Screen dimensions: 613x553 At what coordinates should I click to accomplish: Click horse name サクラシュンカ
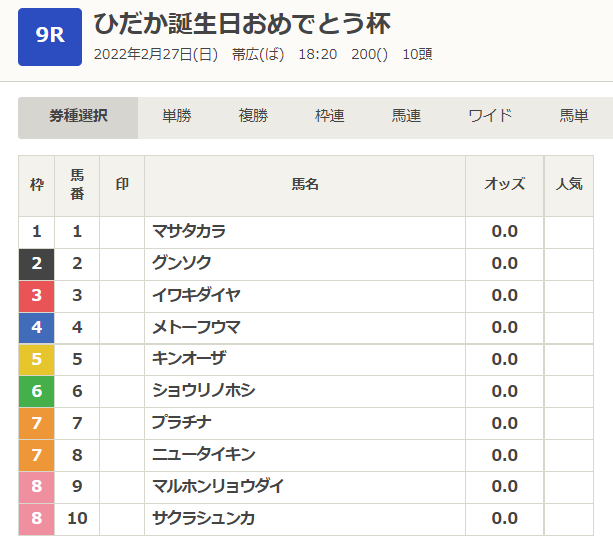pyautogui.click(x=203, y=519)
